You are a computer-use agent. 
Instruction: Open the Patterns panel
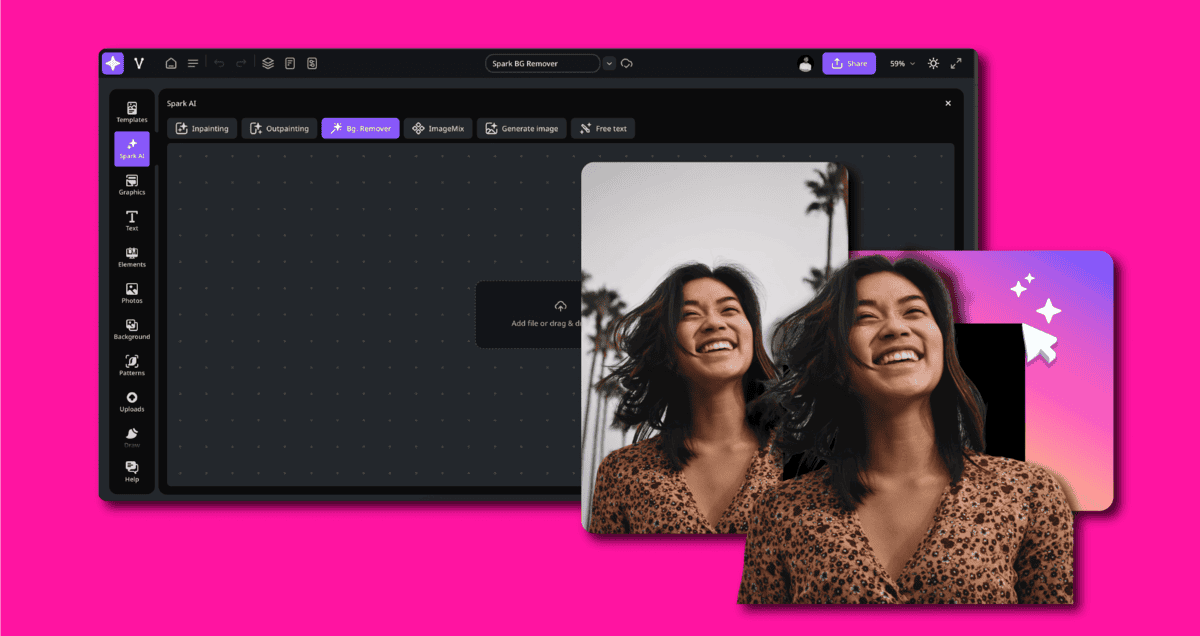pyautogui.click(x=131, y=365)
